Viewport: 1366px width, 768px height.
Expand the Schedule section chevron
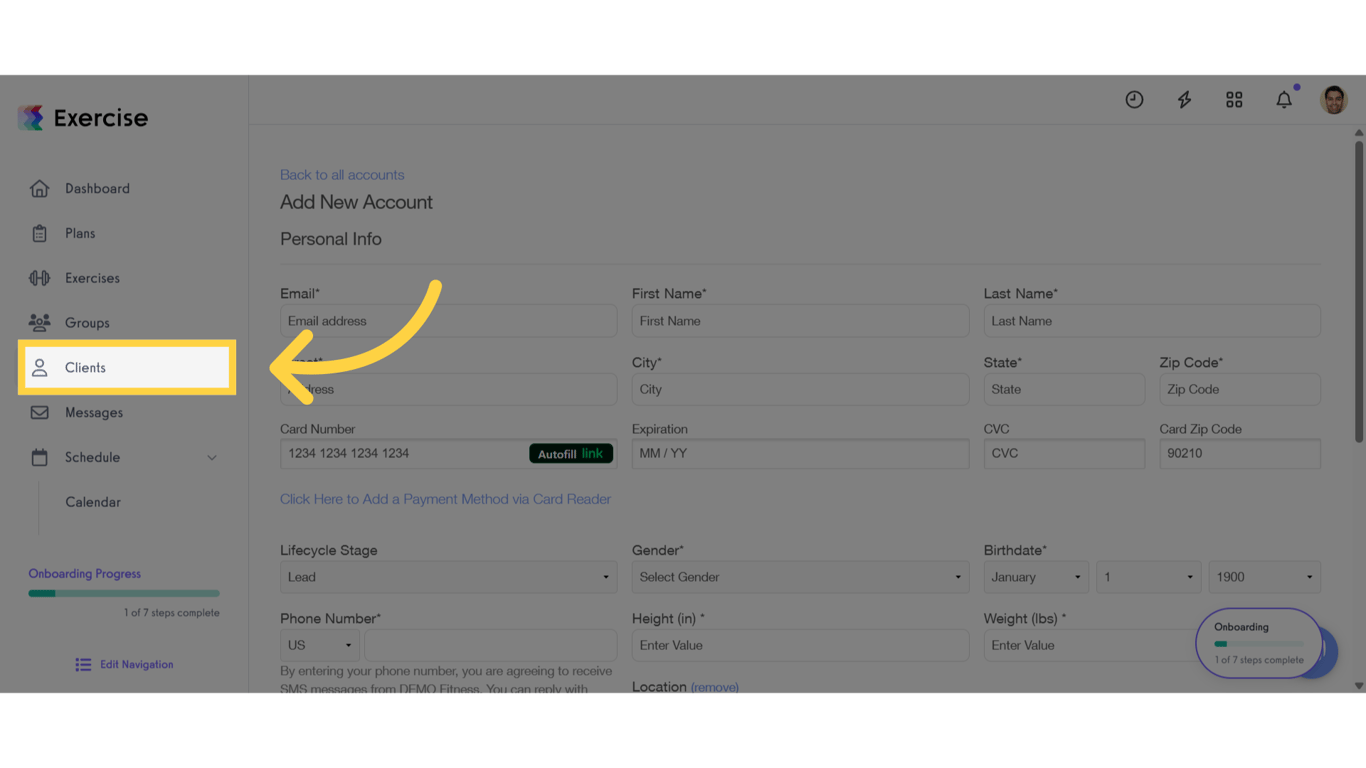point(211,457)
